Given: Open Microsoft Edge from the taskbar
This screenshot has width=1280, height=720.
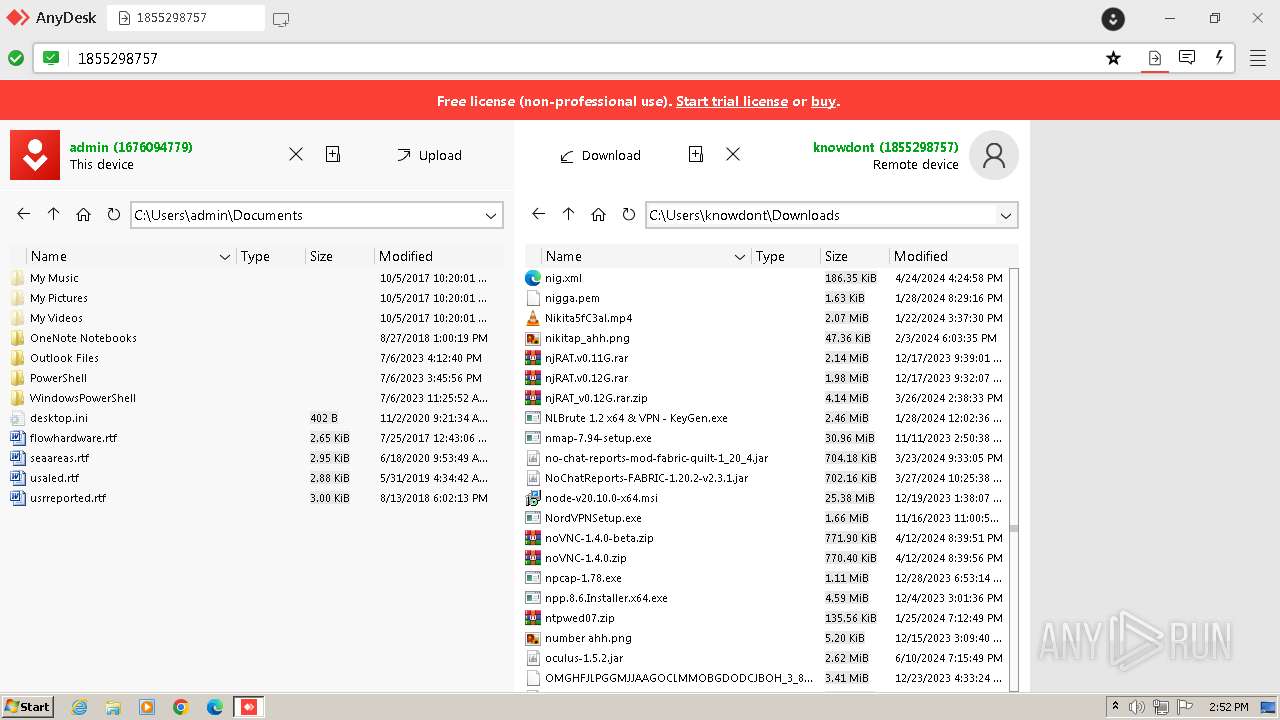Looking at the screenshot, I should pyautogui.click(x=215, y=707).
